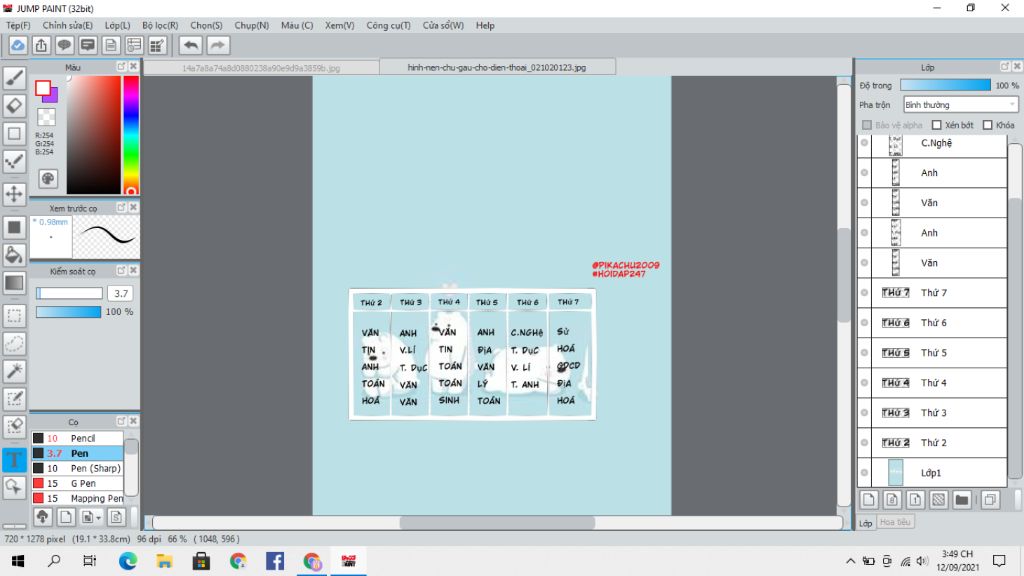Screen dimensions: 1024x576
Task: Toggle visibility of Lớp1 layer
Action: 865,473
